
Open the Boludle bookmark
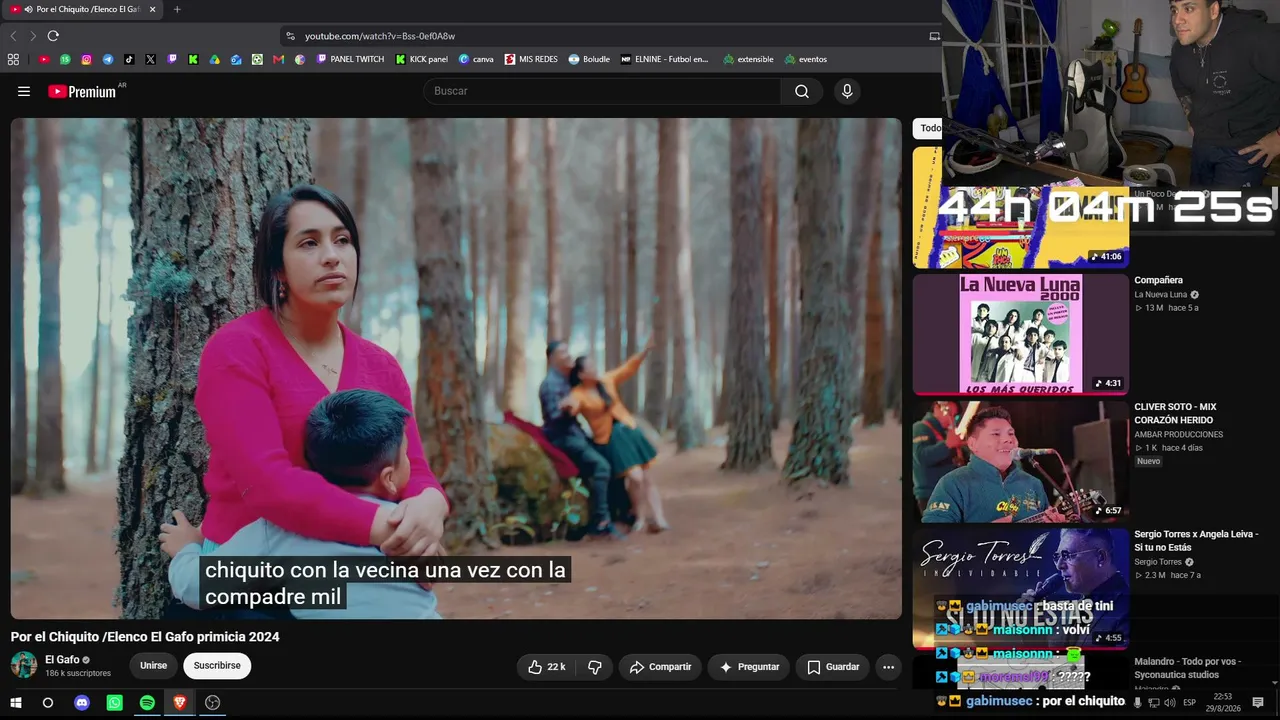tap(589, 59)
